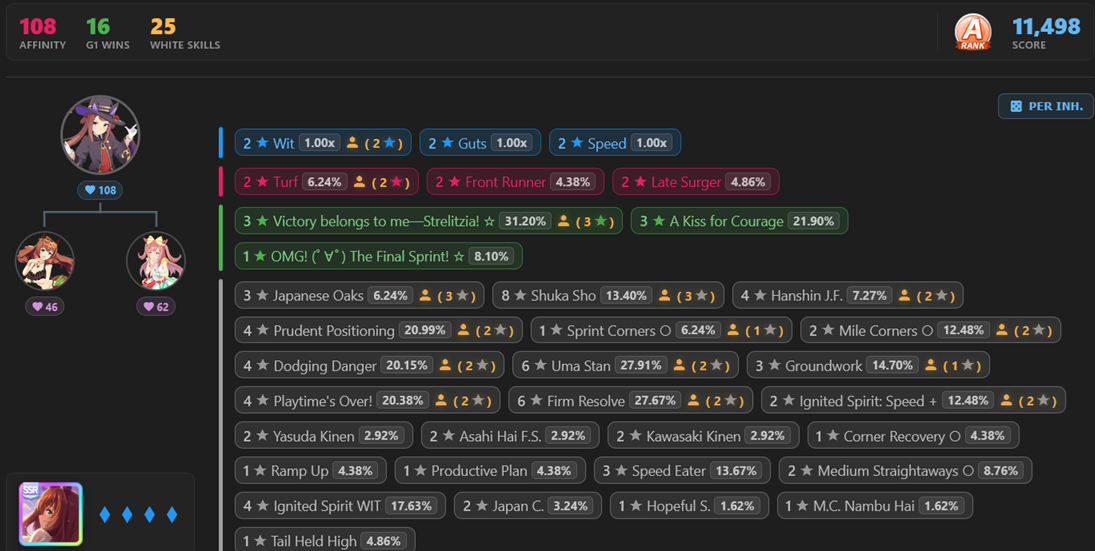Image resolution: width=1095 pixels, height=551 pixels.
Task: Click the person icon in the Wit chip
Action: 353,142
